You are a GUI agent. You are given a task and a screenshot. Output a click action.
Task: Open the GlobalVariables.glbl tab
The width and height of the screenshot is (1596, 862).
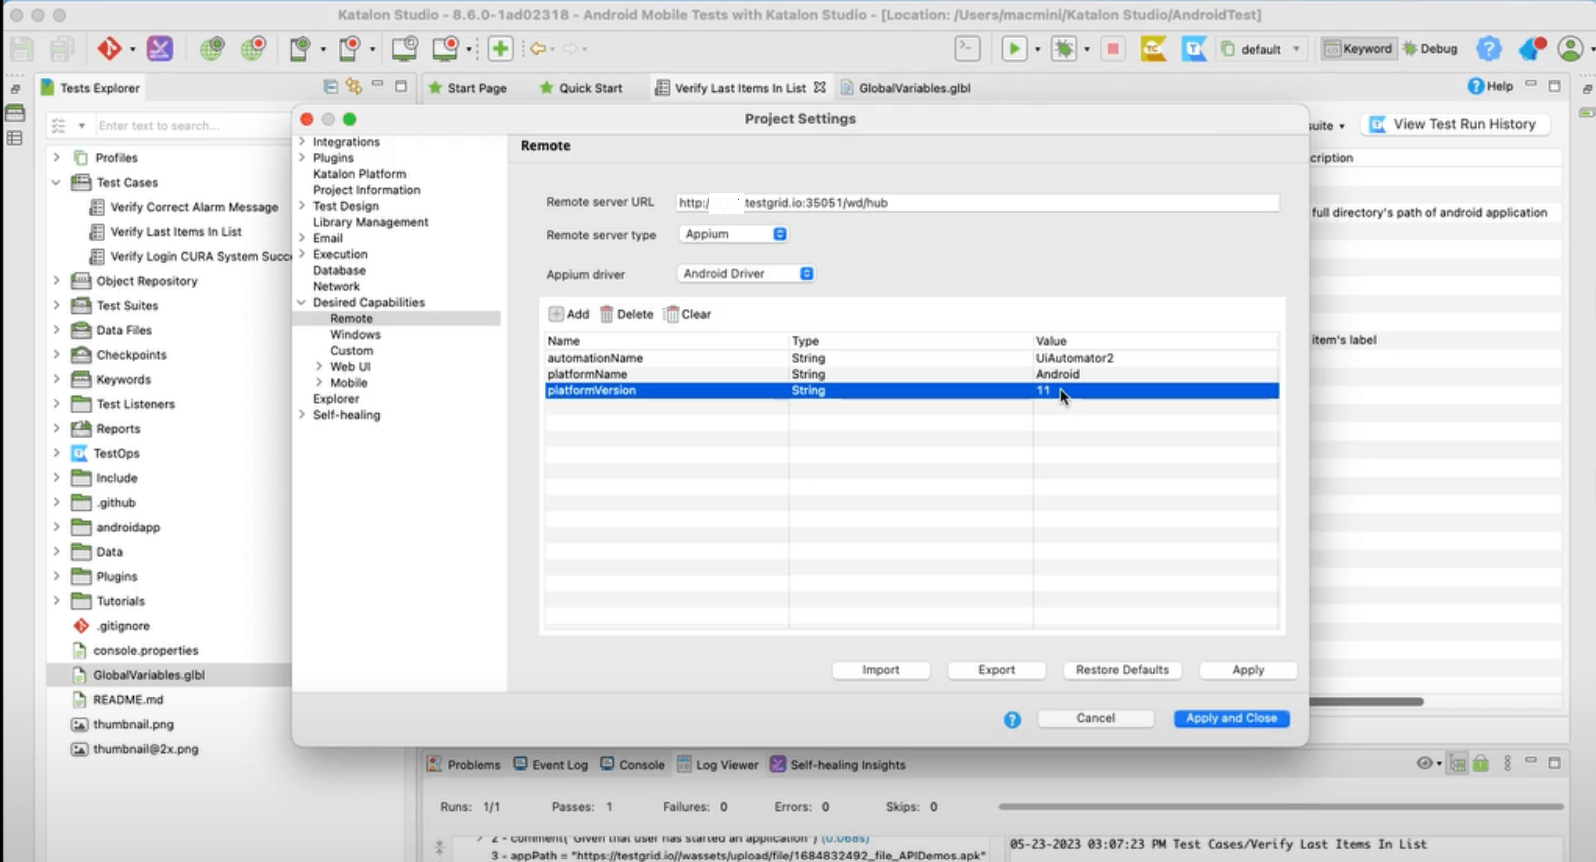905,88
